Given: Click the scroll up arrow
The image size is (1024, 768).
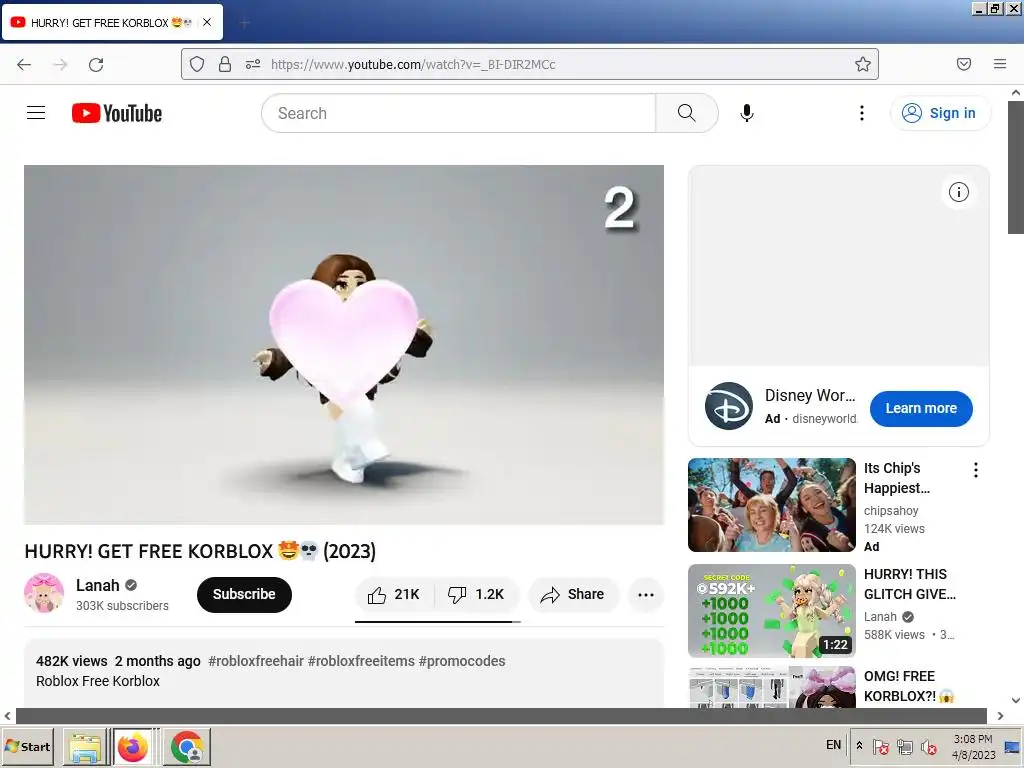Looking at the screenshot, I should (x=1016, y=93).
